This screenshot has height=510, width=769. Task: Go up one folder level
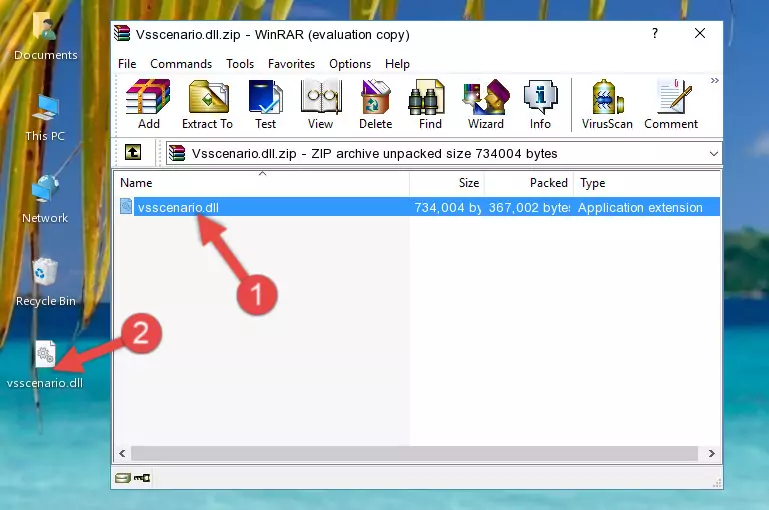[x=133, y=153]
